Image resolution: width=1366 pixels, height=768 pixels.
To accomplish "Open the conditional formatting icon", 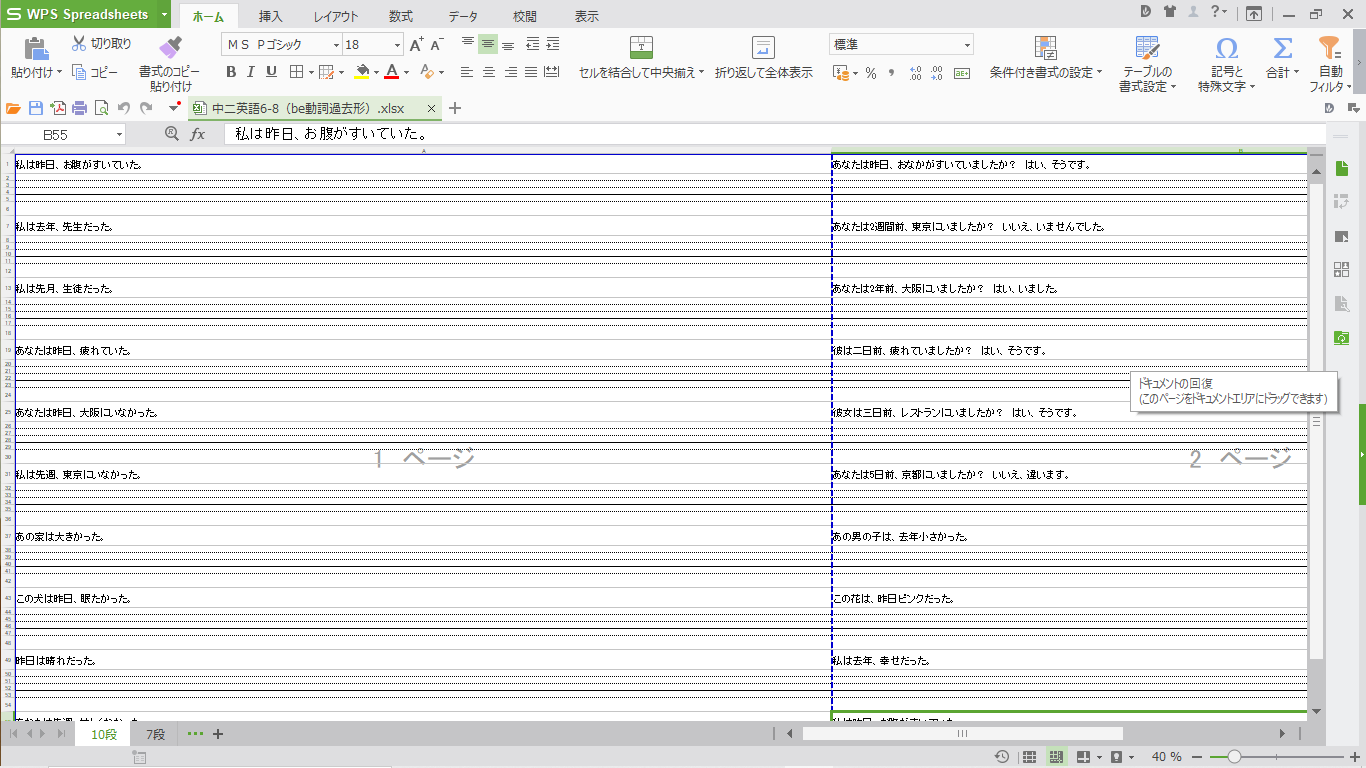I will (1045, 48).
